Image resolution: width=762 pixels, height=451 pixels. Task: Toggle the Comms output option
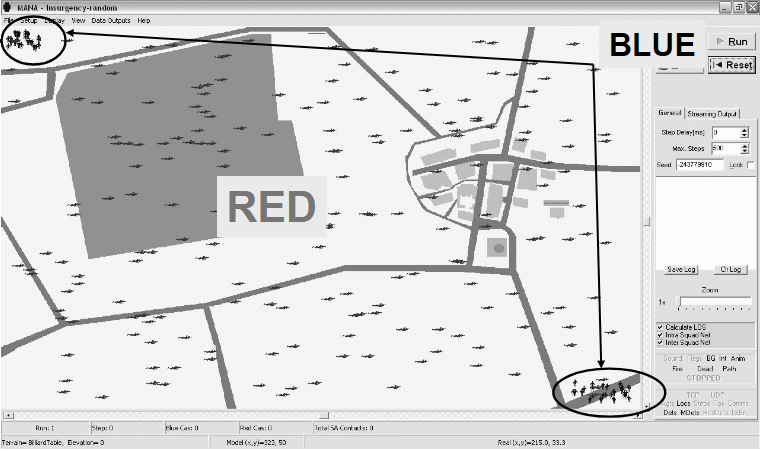[738, 403]
